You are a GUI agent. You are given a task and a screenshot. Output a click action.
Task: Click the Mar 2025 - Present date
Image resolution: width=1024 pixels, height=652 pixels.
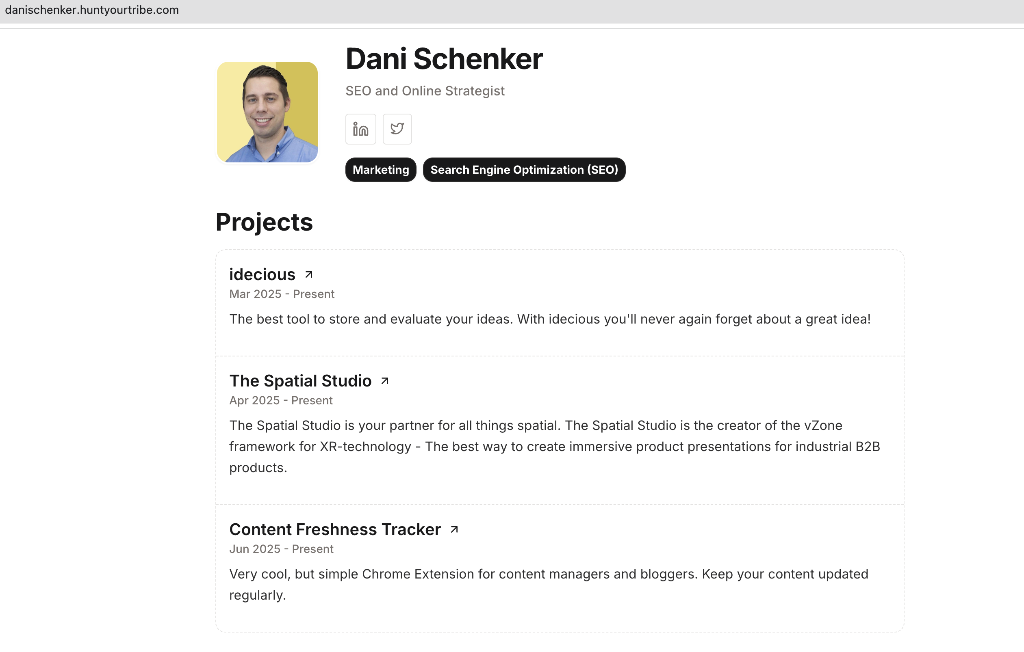281,294
